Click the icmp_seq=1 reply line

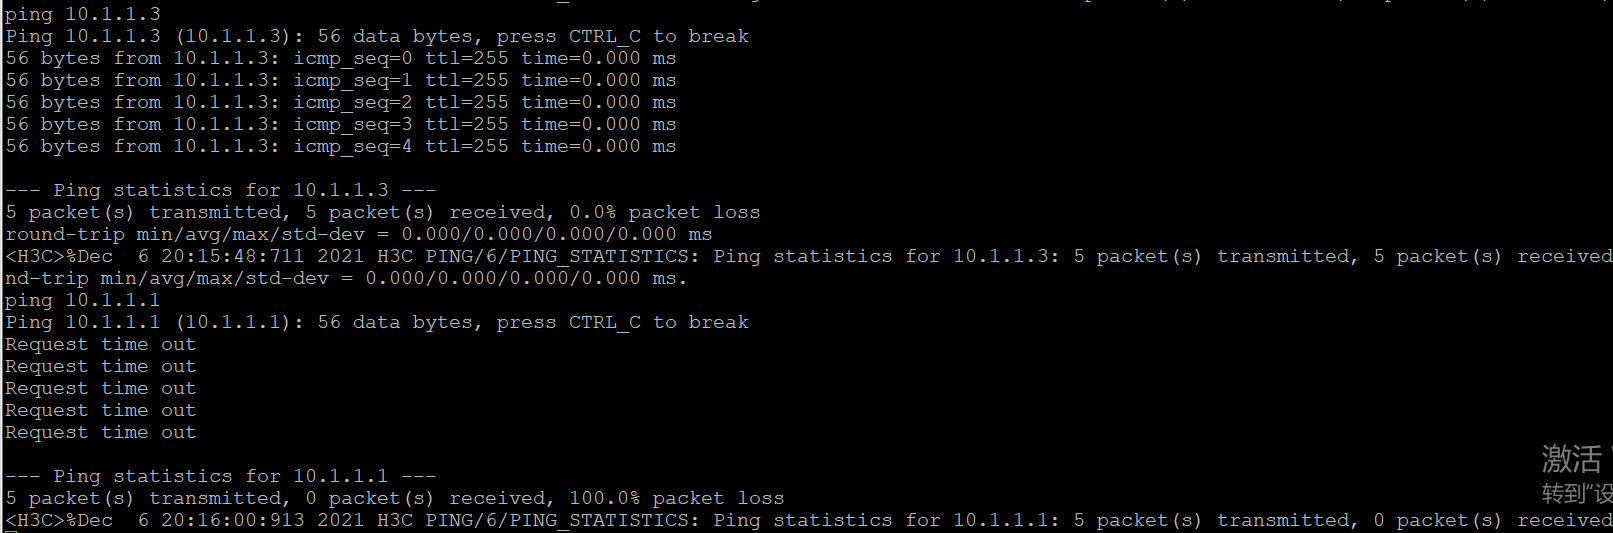coord(340,80)
